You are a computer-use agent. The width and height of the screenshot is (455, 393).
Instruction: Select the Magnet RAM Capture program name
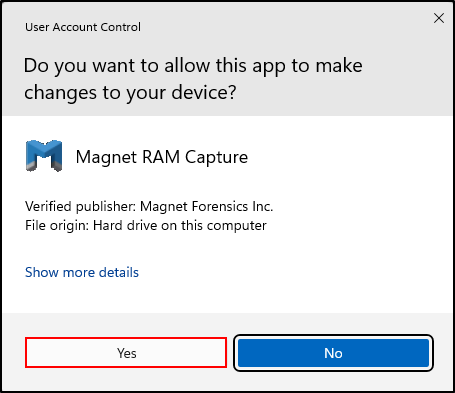click(x=162, y=157)
